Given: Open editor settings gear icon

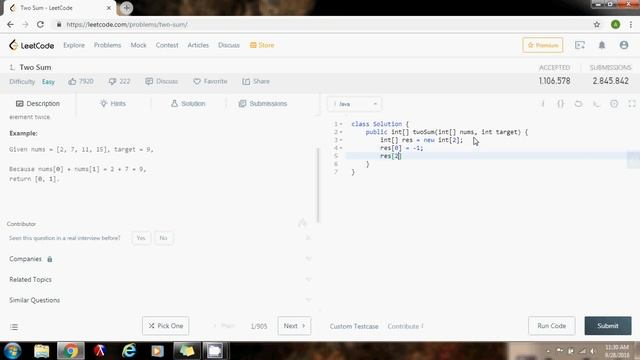Looking at the screenshot, I should [614, 104].
